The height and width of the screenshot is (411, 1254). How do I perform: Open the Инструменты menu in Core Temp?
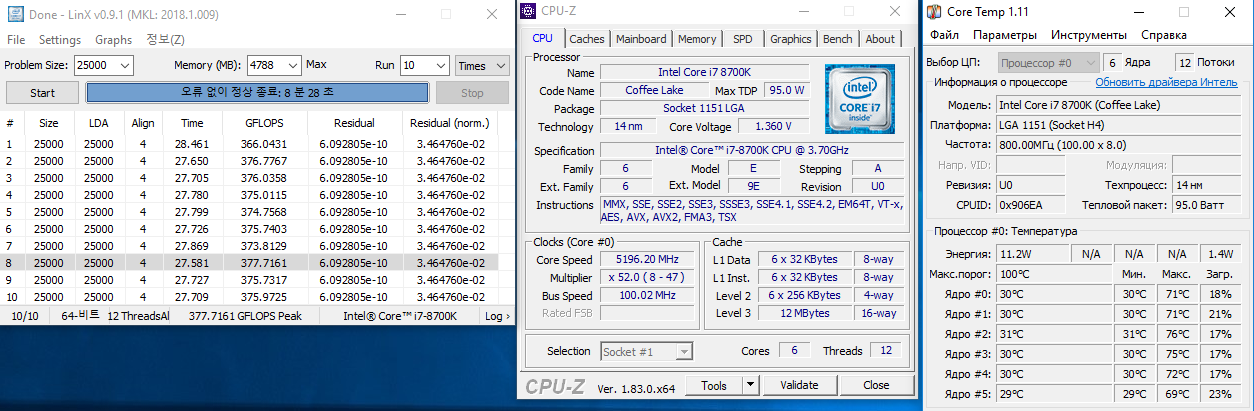pos(1089,35)
